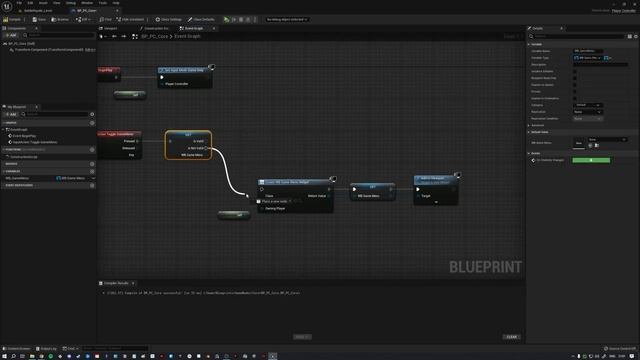This screenshot has width=640, height=360.
Task: Toggle Expose to Cinematics checkbox
Action: [575, 98]
